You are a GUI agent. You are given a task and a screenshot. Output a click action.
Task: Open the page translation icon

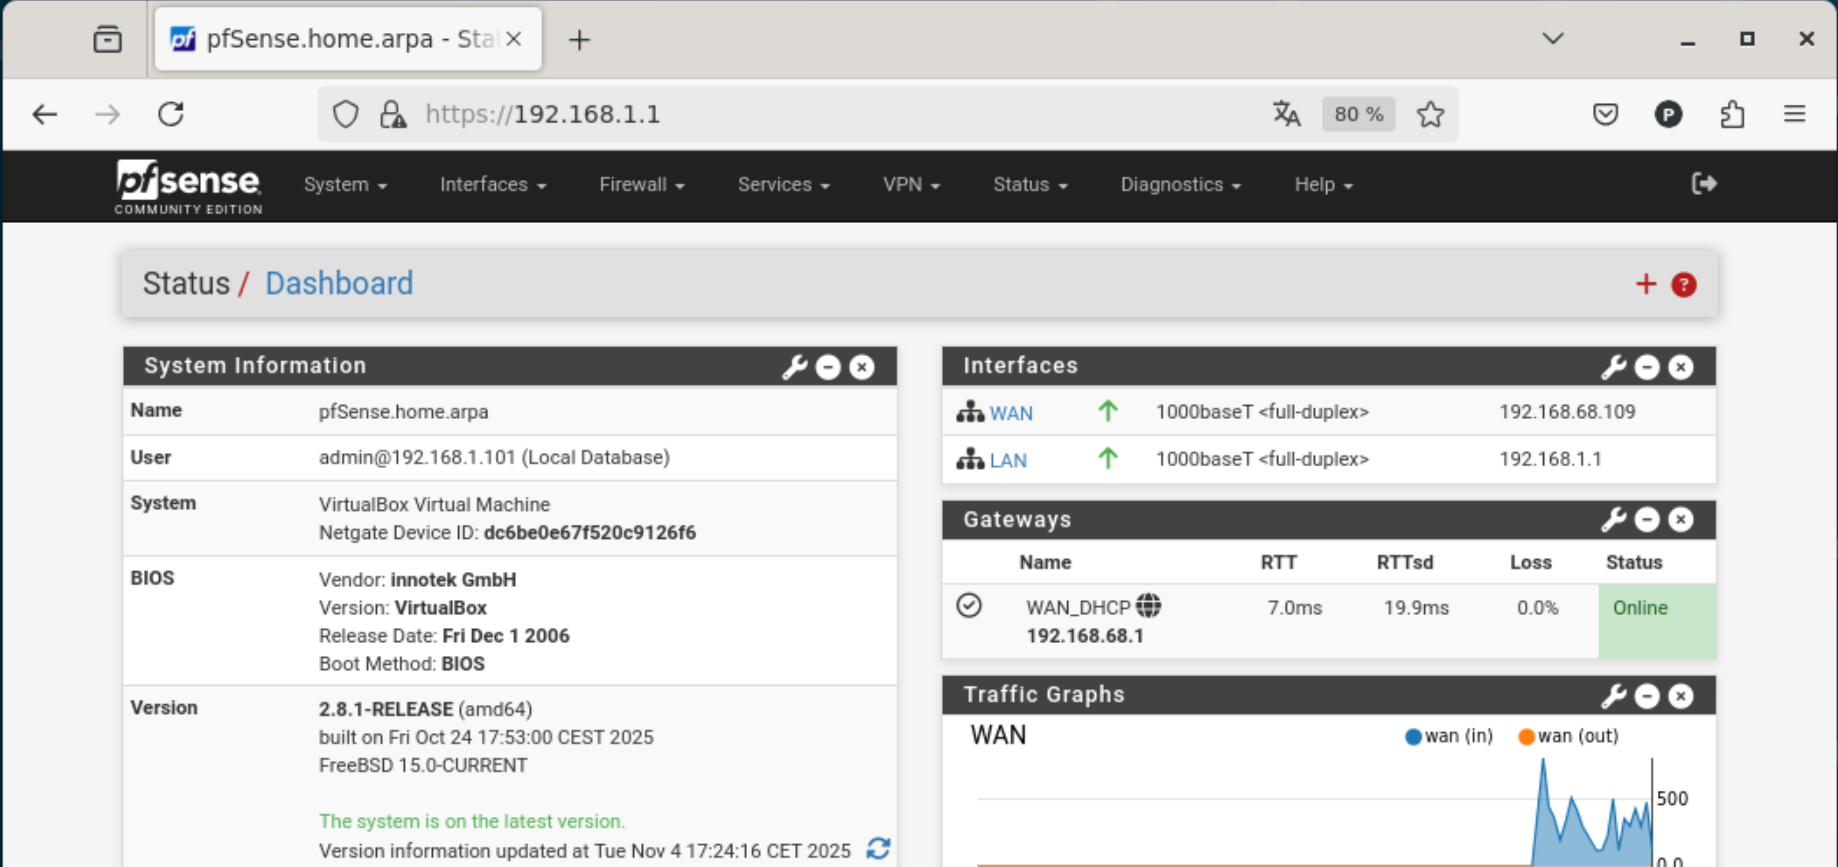click(x=1287, y=114)
